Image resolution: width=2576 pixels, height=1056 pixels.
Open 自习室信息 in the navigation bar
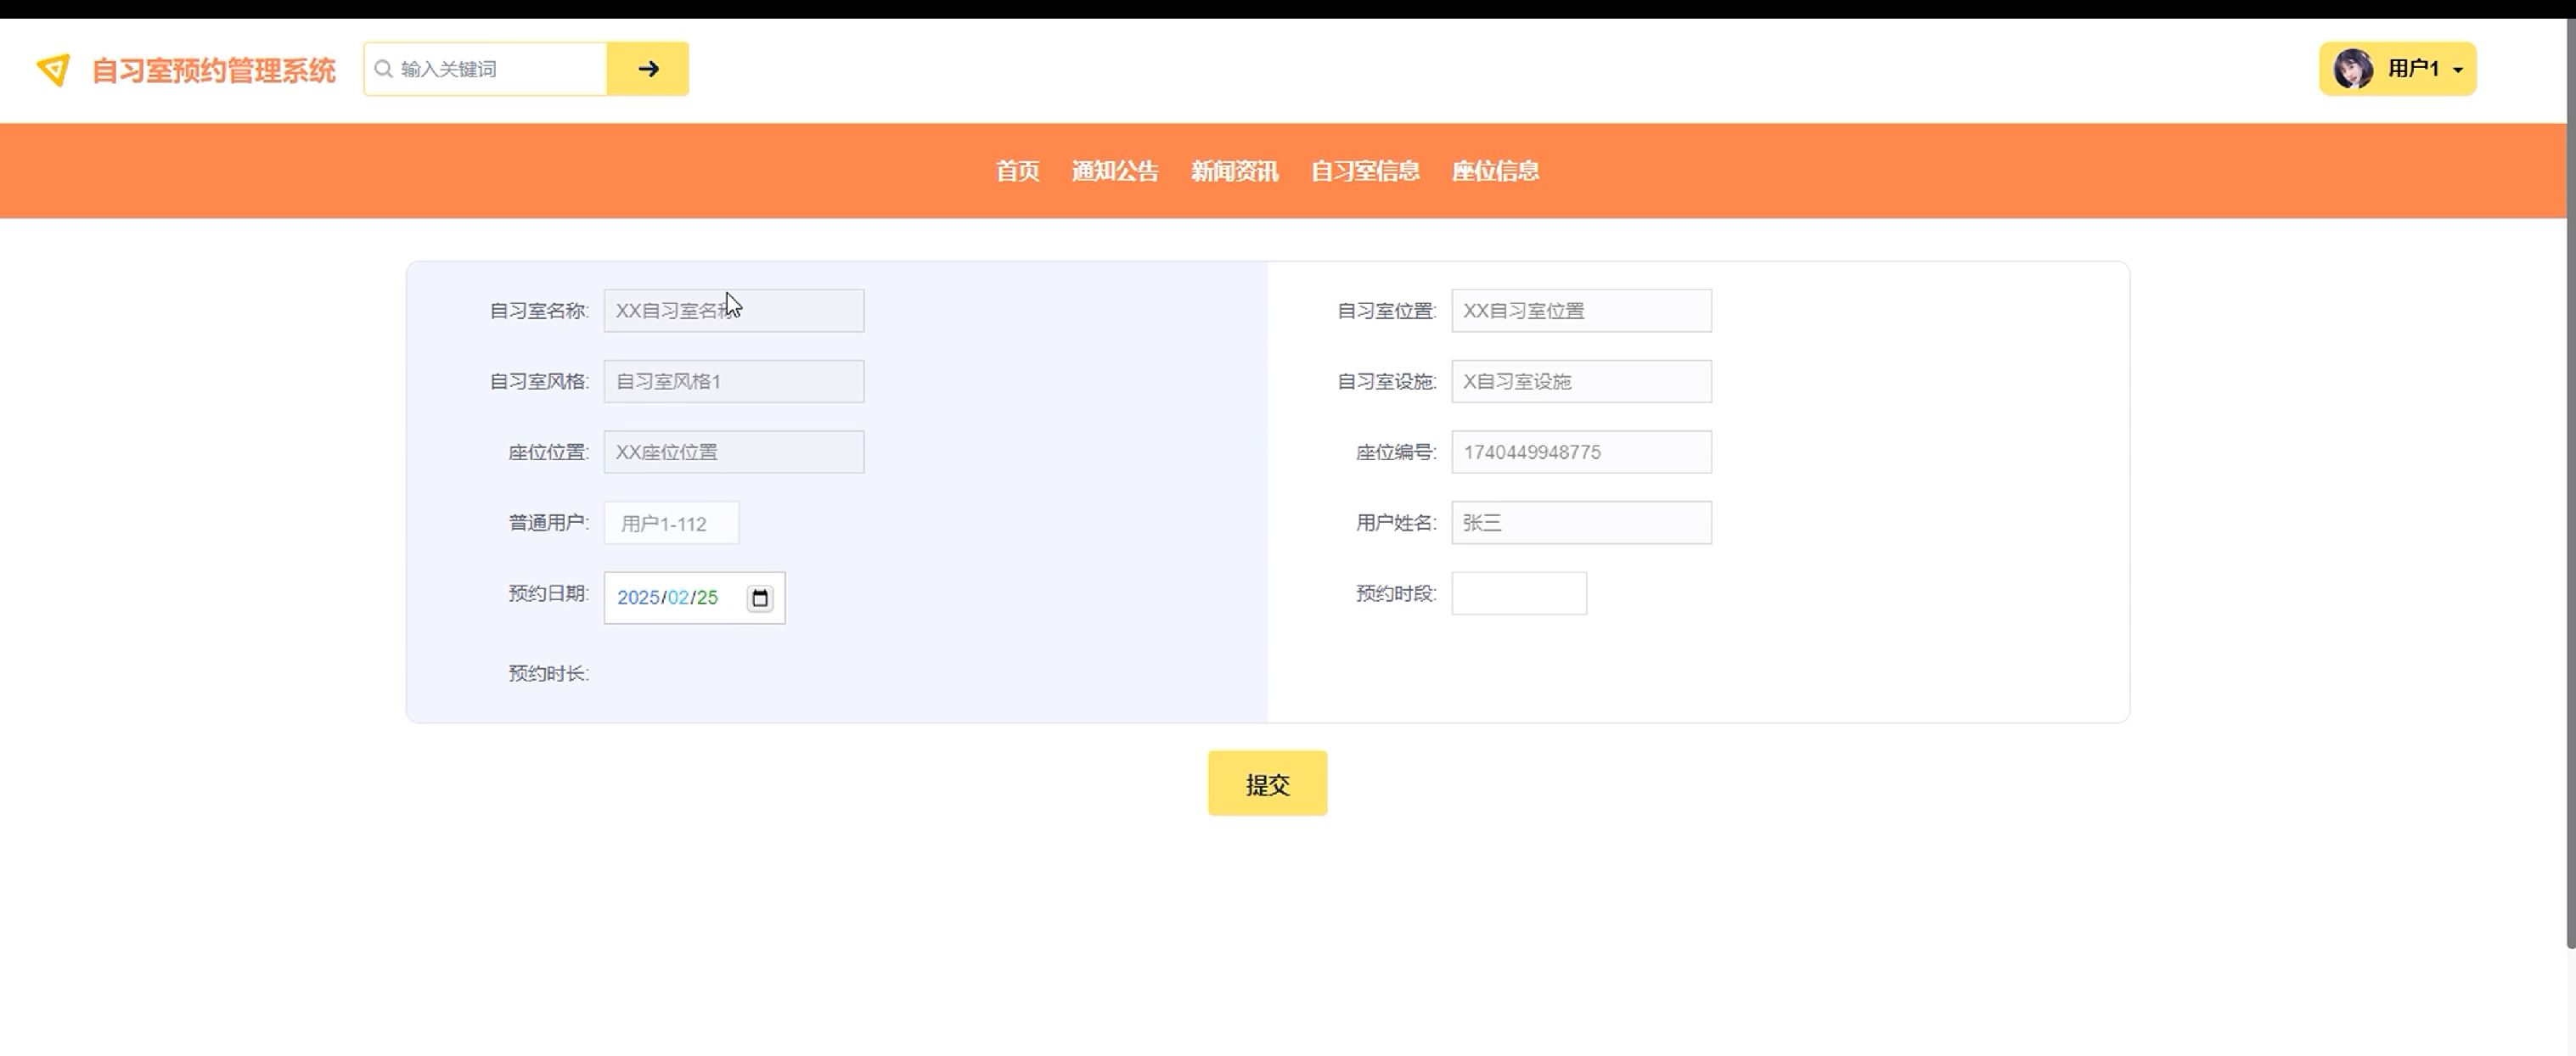(1365, 171)
